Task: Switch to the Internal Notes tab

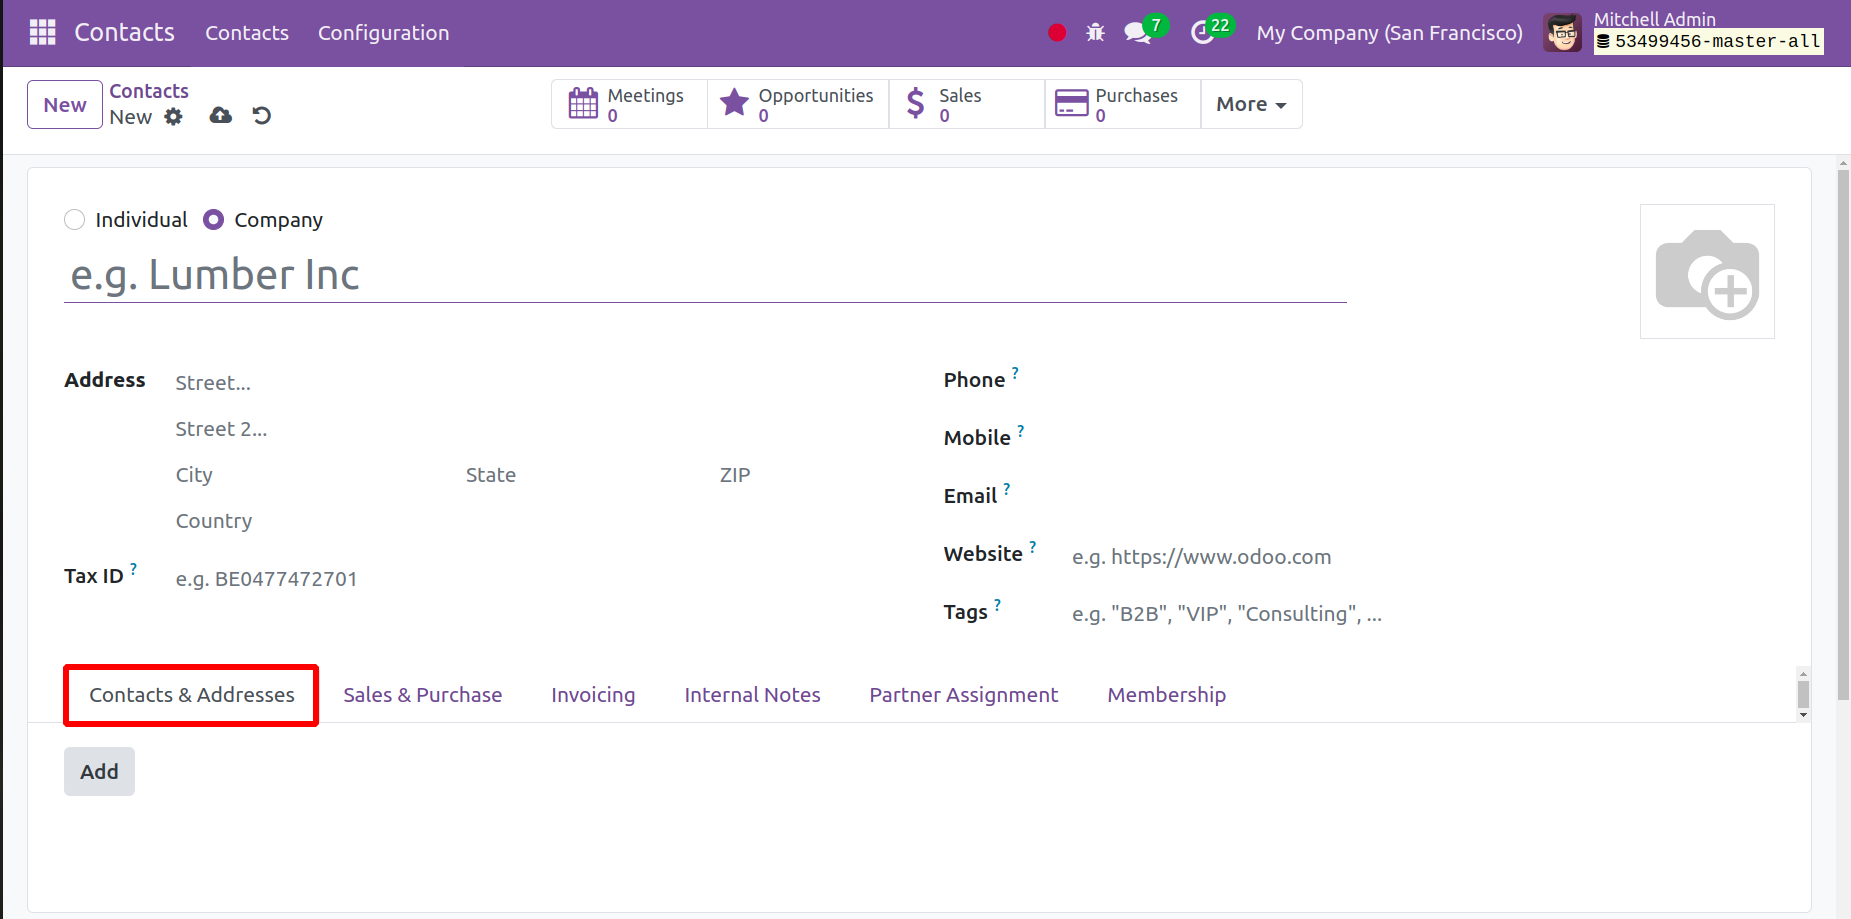Action: (x=752, y=695)
